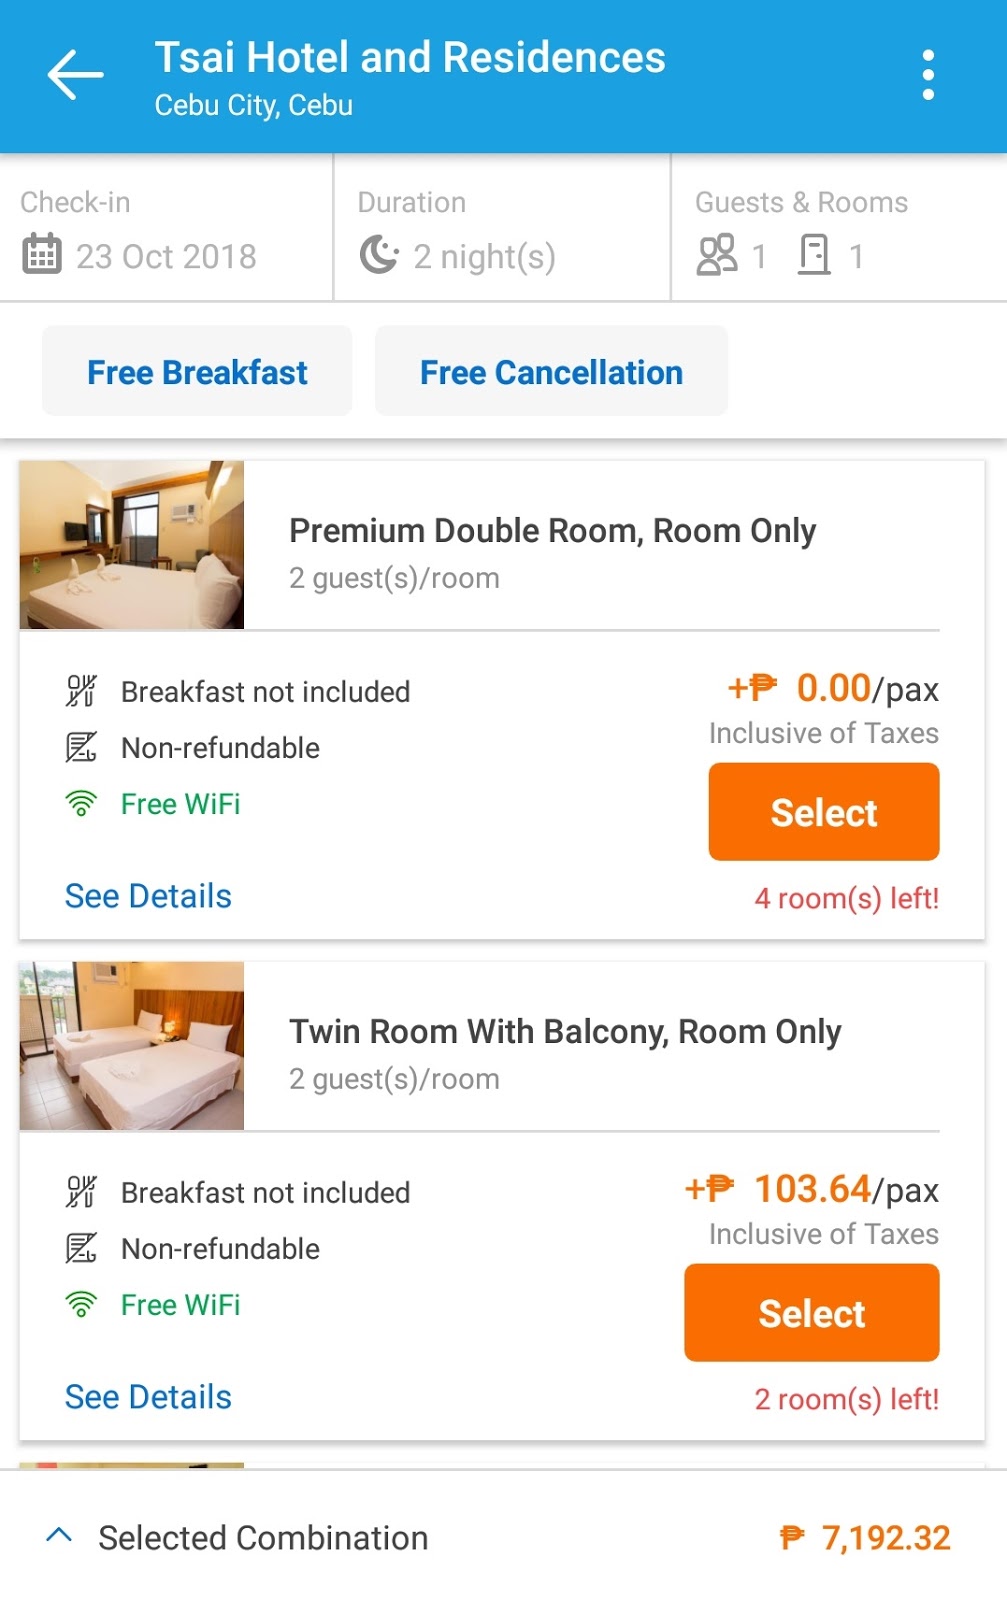This screenshot has width=1007, height=1600.
Task: Click Premium Double Room WiFi icon
Action: [x=81, y=804]
